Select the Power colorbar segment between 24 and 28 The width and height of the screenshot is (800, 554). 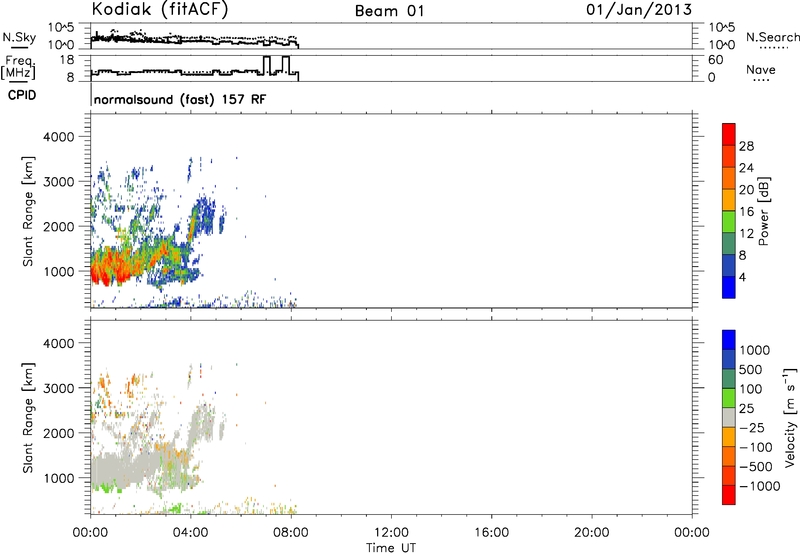click(x=729, y=156)
